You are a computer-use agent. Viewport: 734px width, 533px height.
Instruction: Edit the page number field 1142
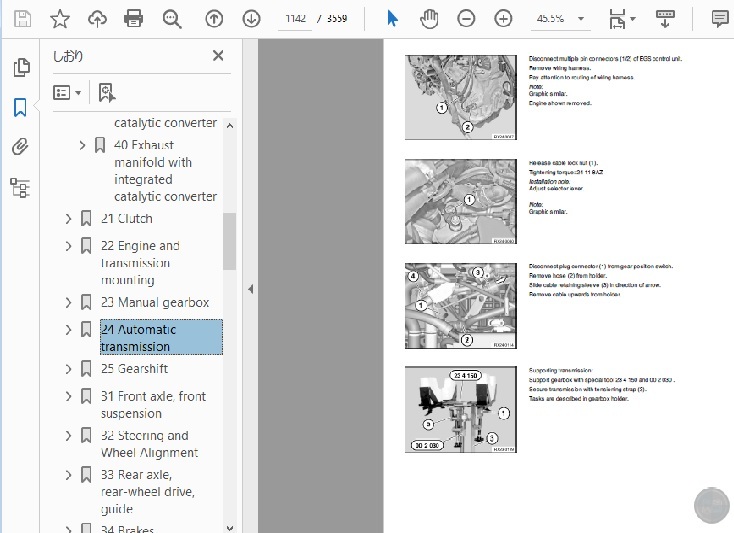click(x=295, y=19)
